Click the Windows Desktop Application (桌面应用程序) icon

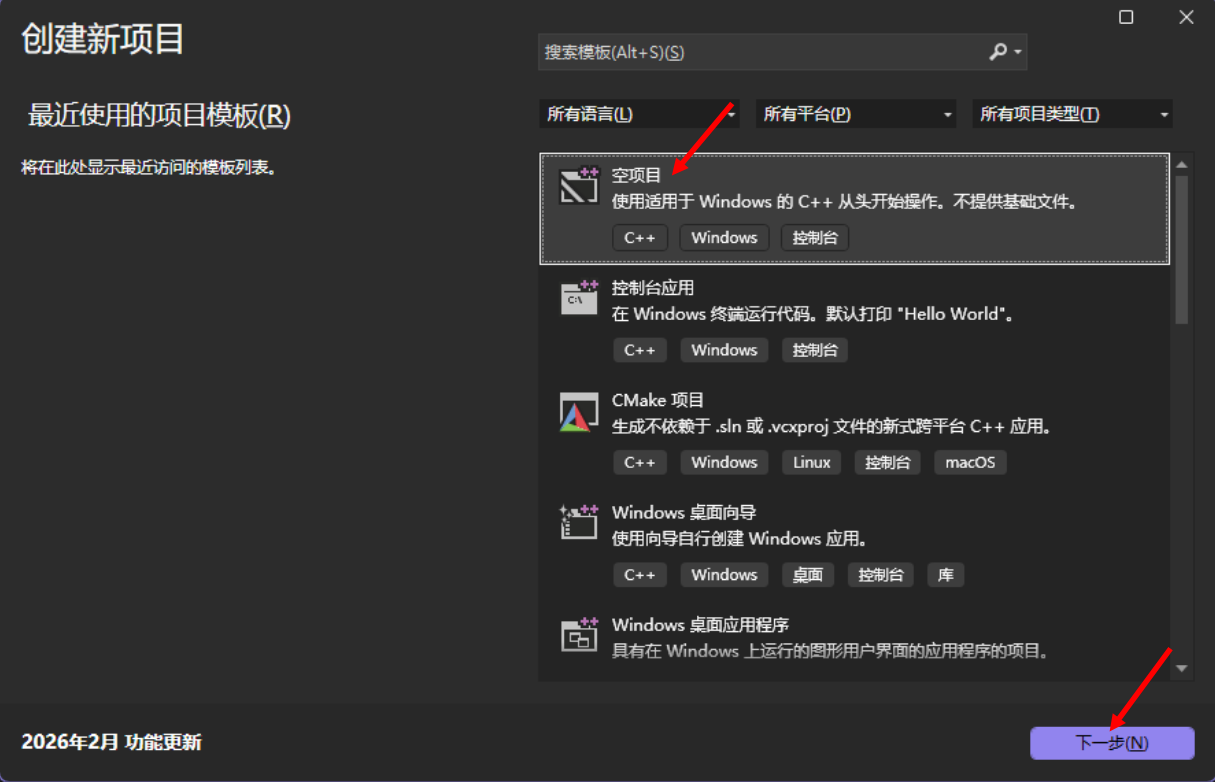579,634
